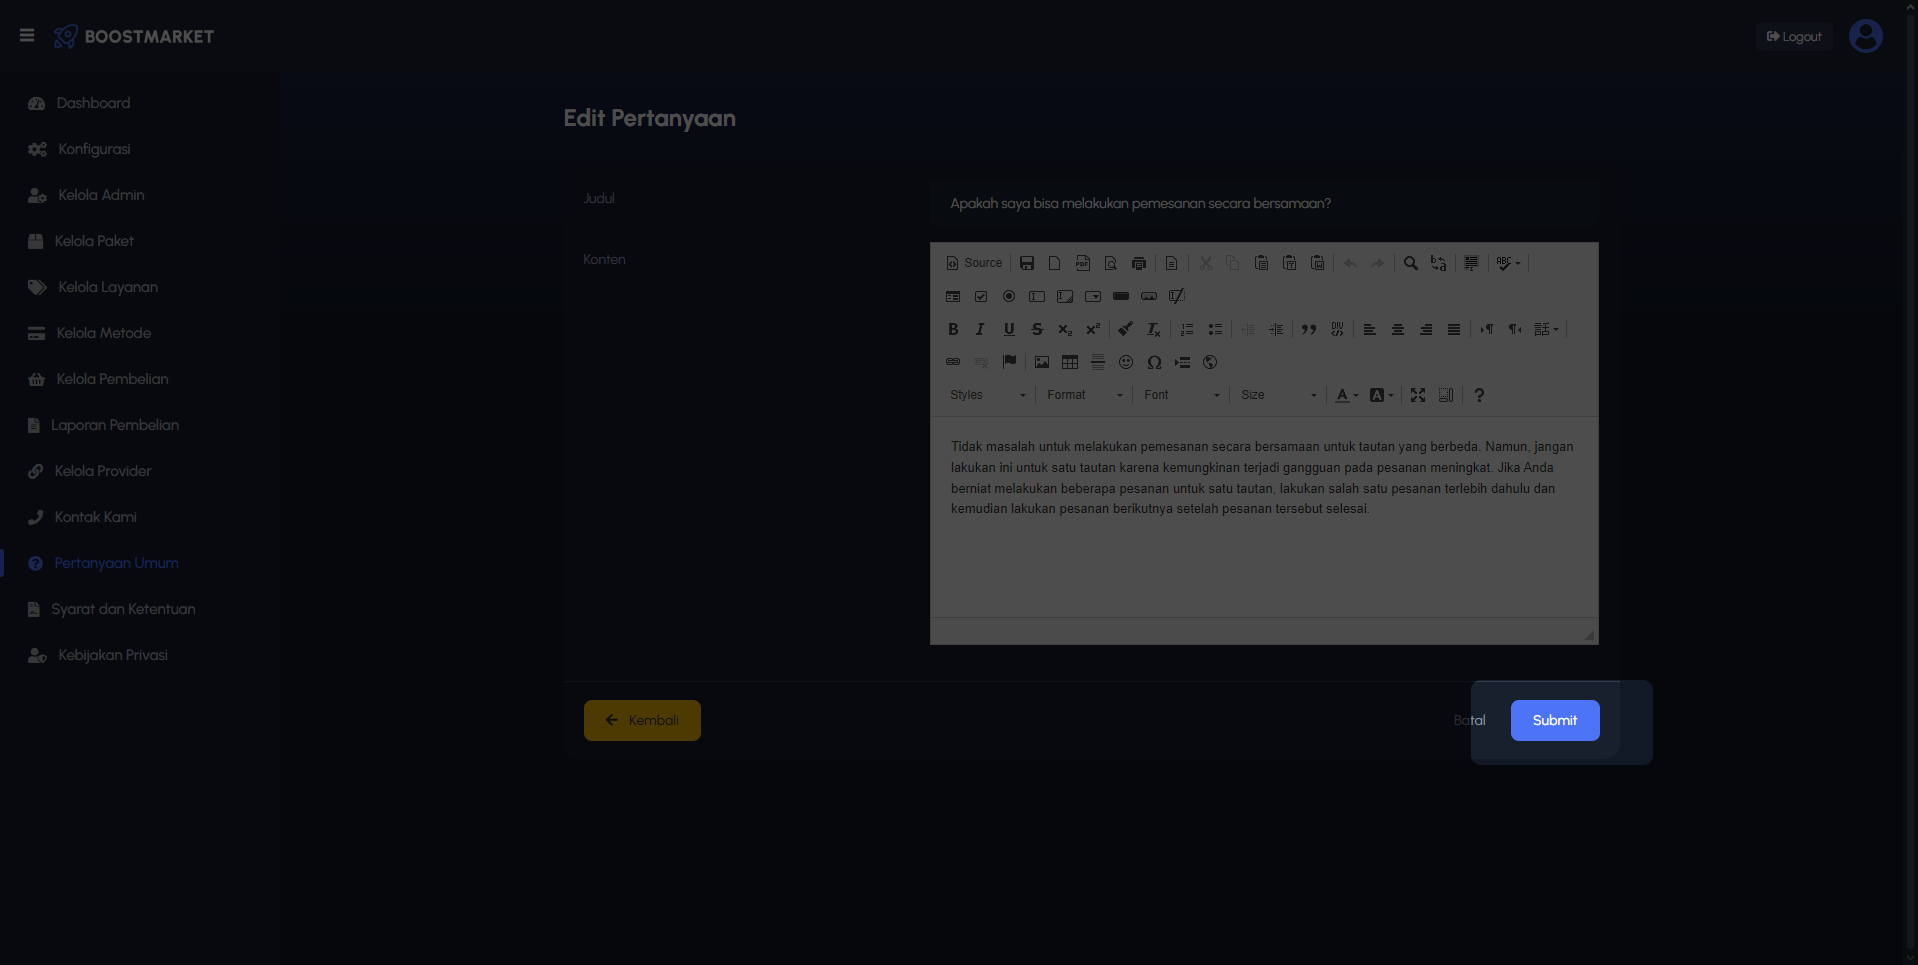This screenshot has height=965, width=1918.
Task: Insert an iframe with globe icon
Action: (x=1210, y=362)
